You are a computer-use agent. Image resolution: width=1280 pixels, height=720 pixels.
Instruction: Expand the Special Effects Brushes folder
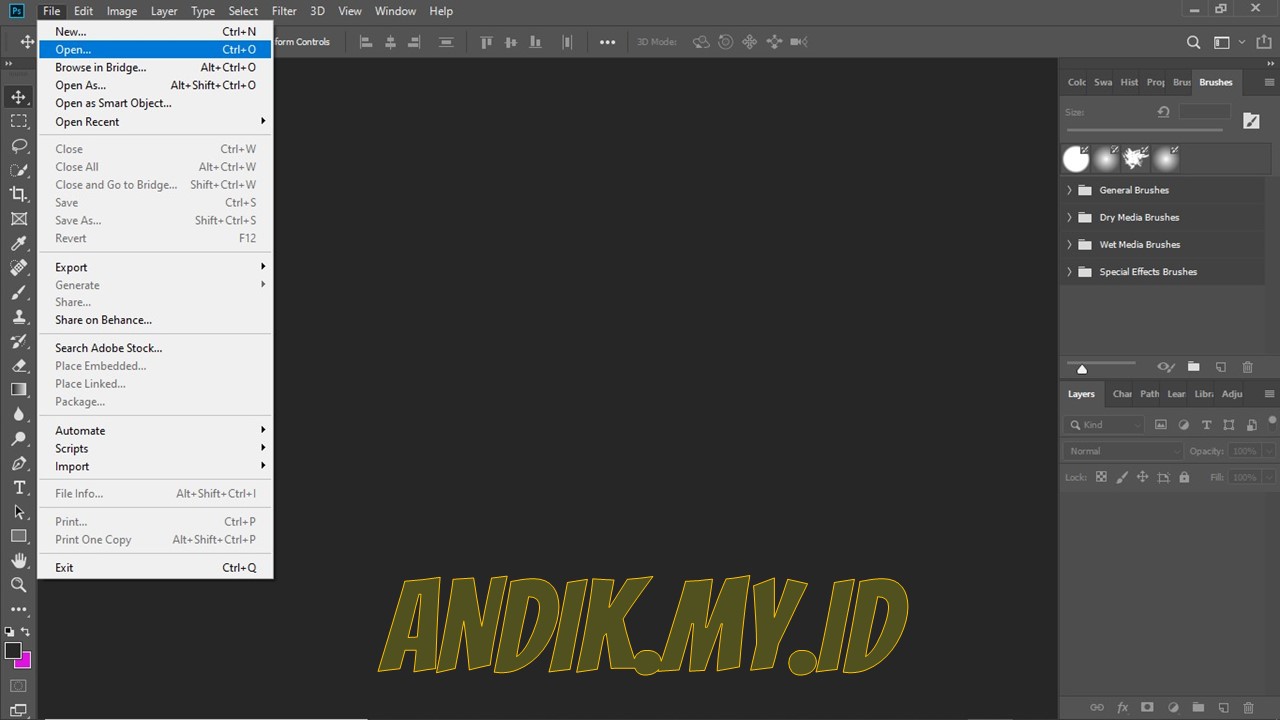[x=1069, y=271]
